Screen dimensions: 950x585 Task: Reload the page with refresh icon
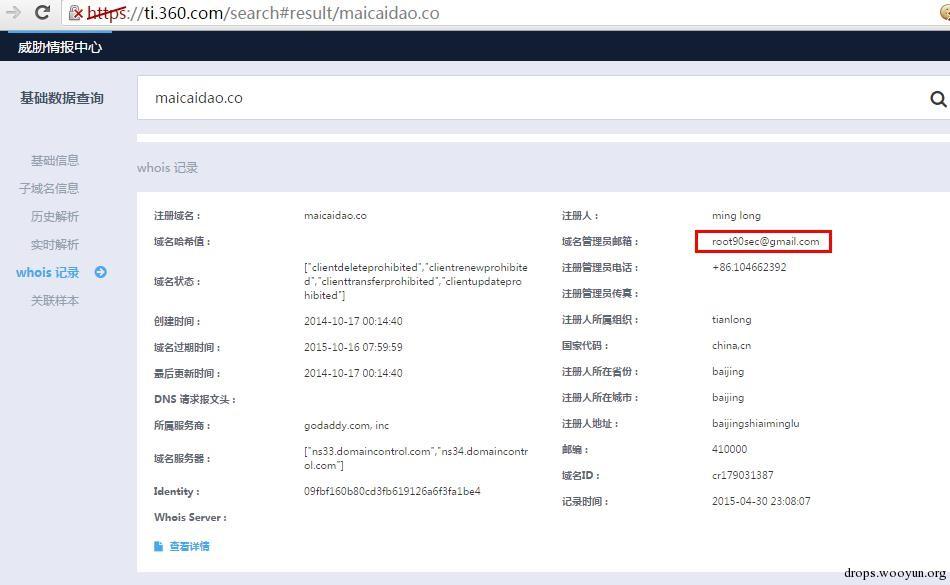(x=42, y=12)
